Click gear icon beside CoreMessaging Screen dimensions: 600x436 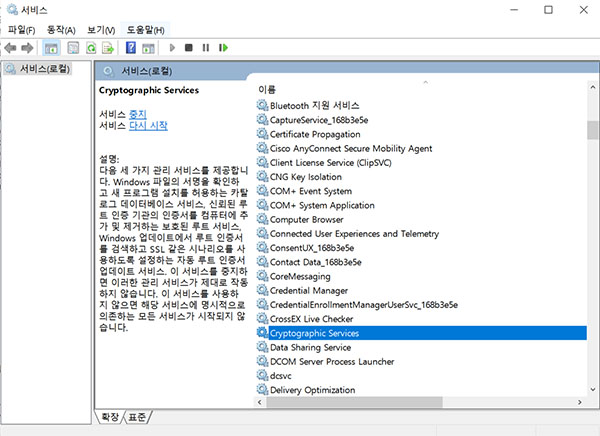[262, 276]
